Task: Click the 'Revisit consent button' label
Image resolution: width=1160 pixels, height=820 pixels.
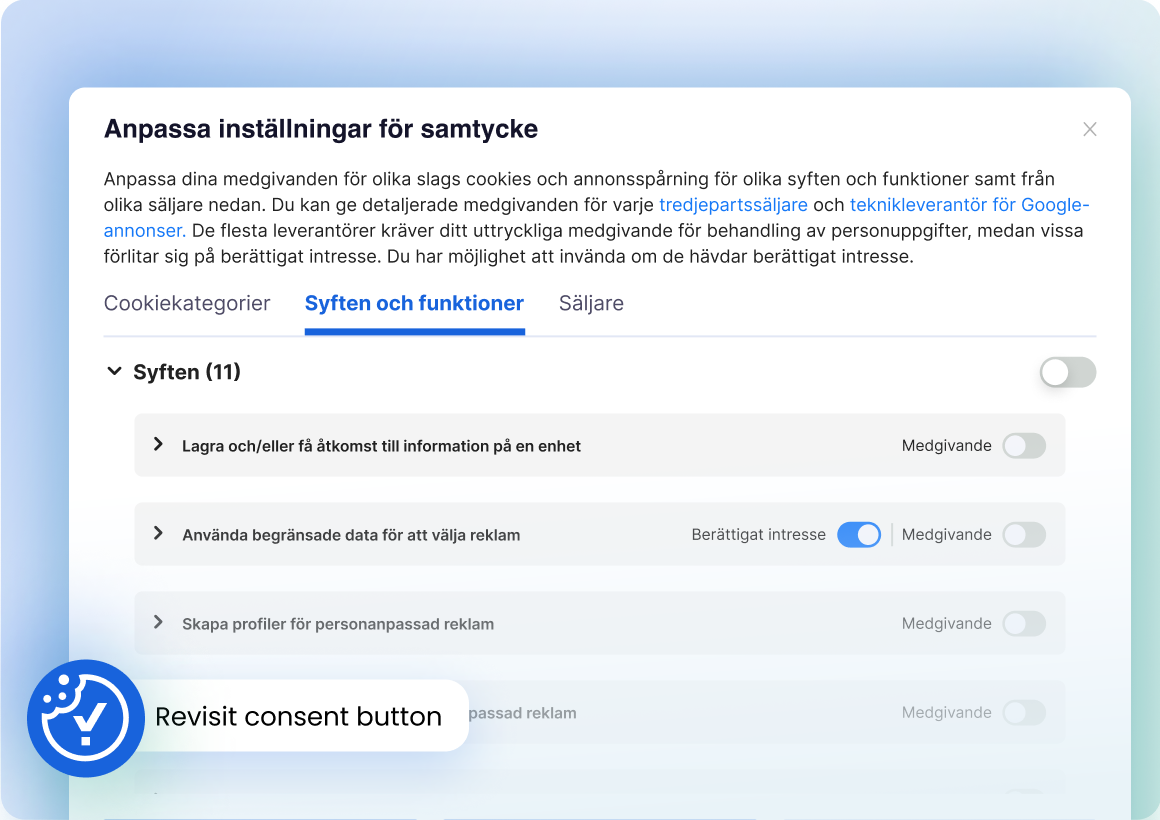Action: 298,717
